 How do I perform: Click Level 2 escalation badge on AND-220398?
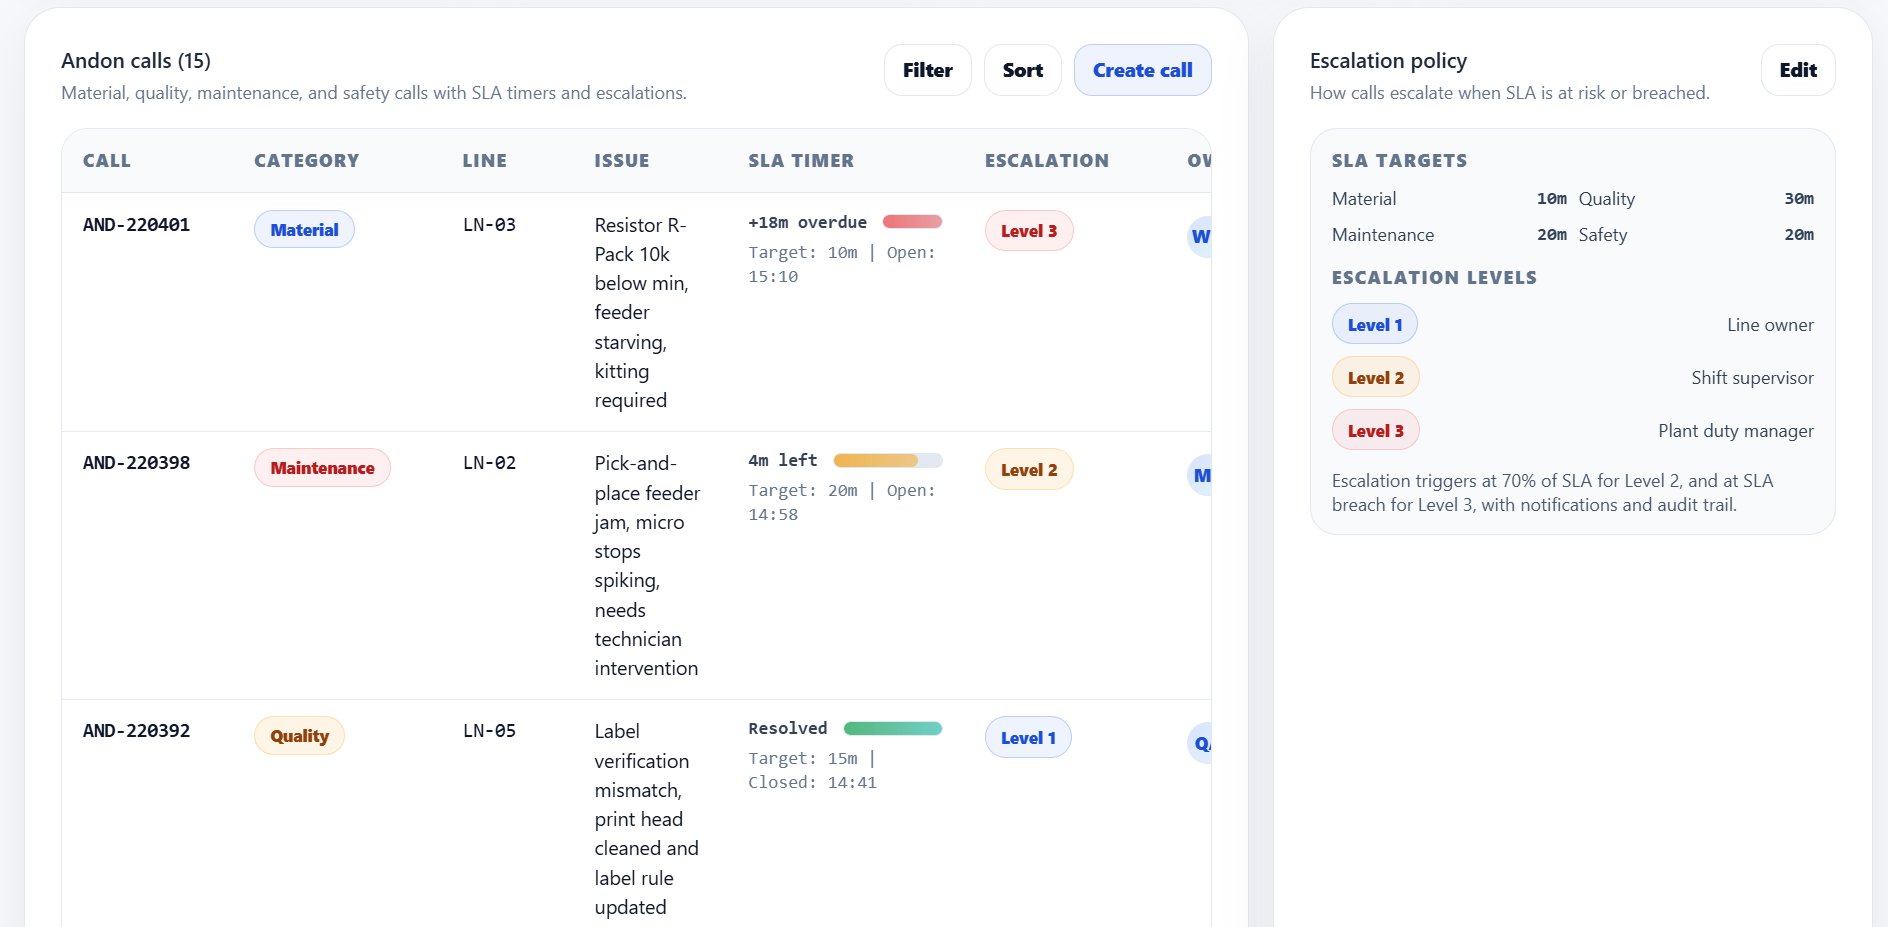[x=1028, y=469]
